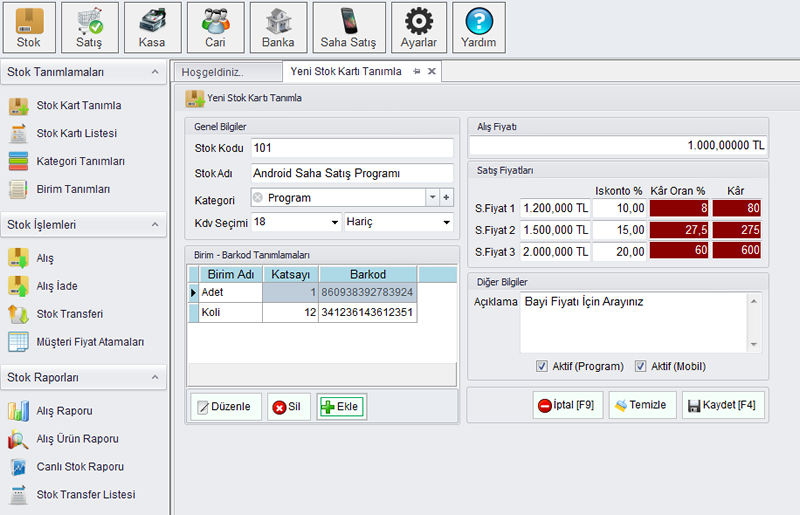Viewport: 800px width, 515px height.
Task: Open the Cari module
Action: (x=215, y=28)
